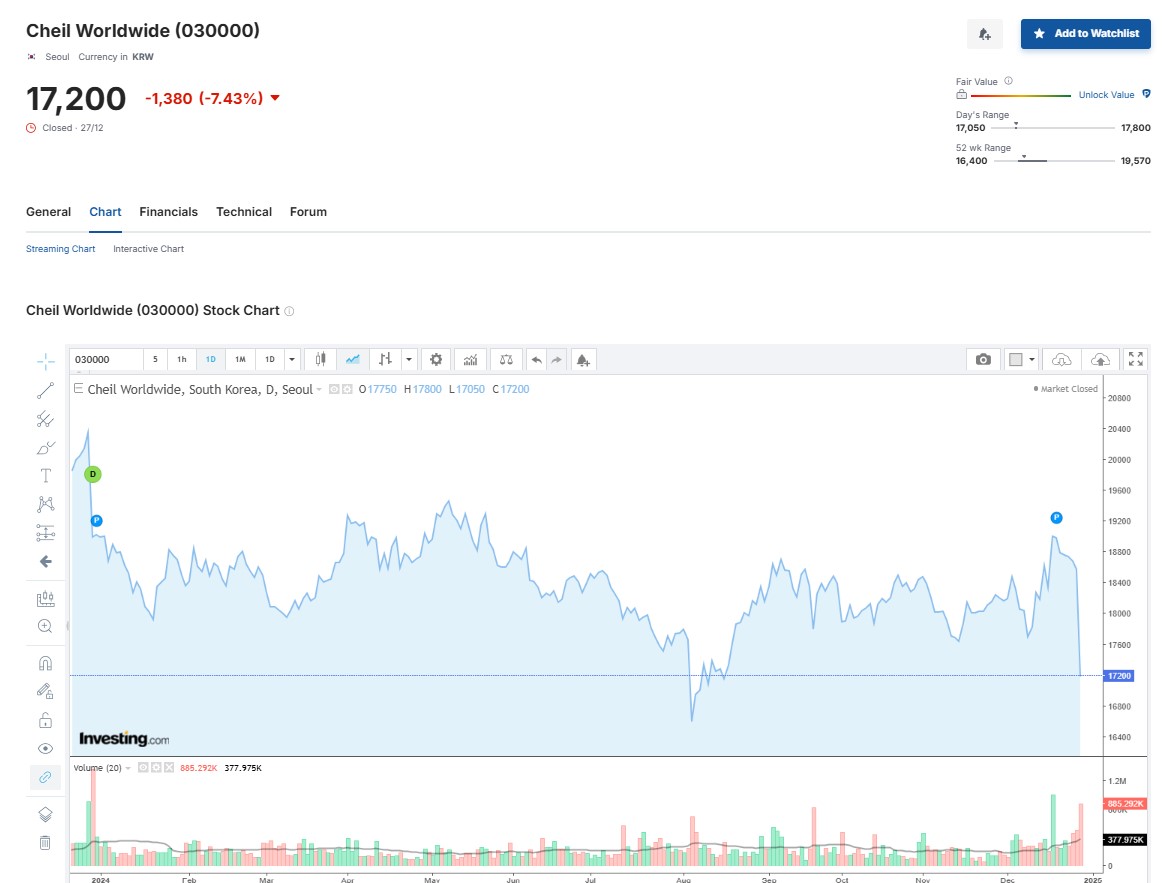Select the text annotation tool
The height and width of the screenshot is (883, 1171).
[x=46, y=476]
